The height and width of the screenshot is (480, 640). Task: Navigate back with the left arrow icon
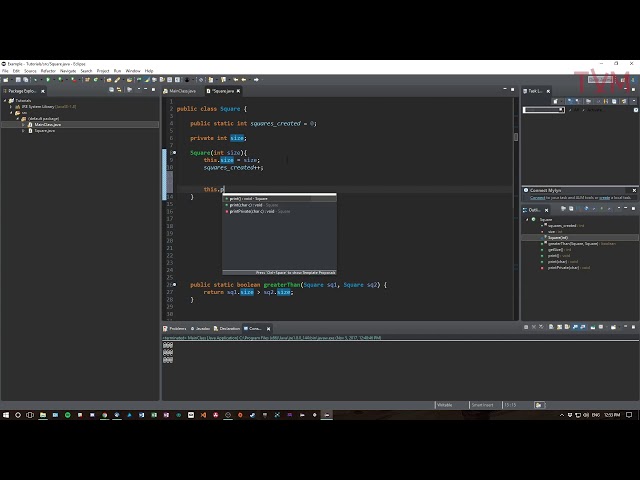tap(244, 80)
